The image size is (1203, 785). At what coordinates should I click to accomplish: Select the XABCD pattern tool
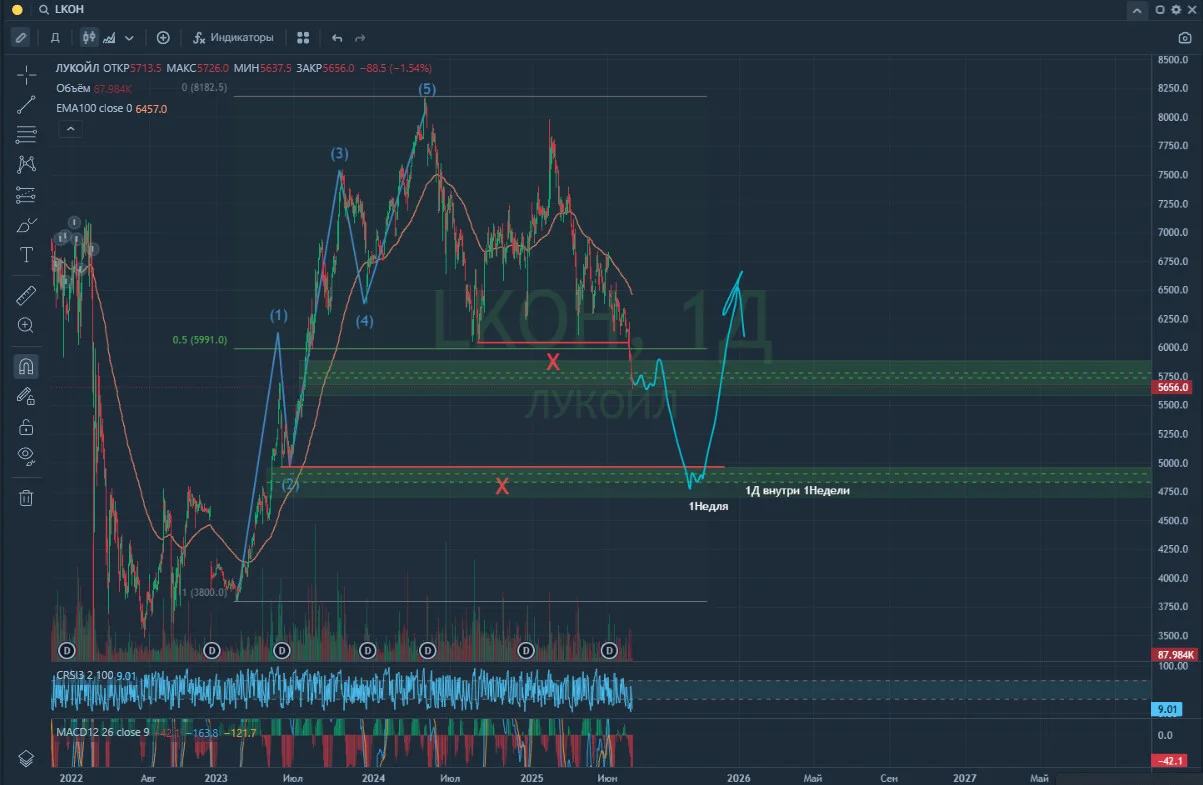[26, 164]
